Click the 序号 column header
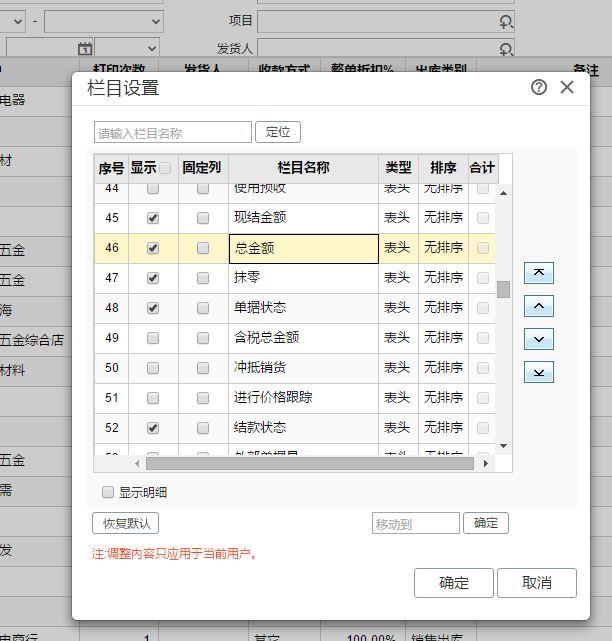The height and width of the screenshot is (641, 612). tap(111, 168)
